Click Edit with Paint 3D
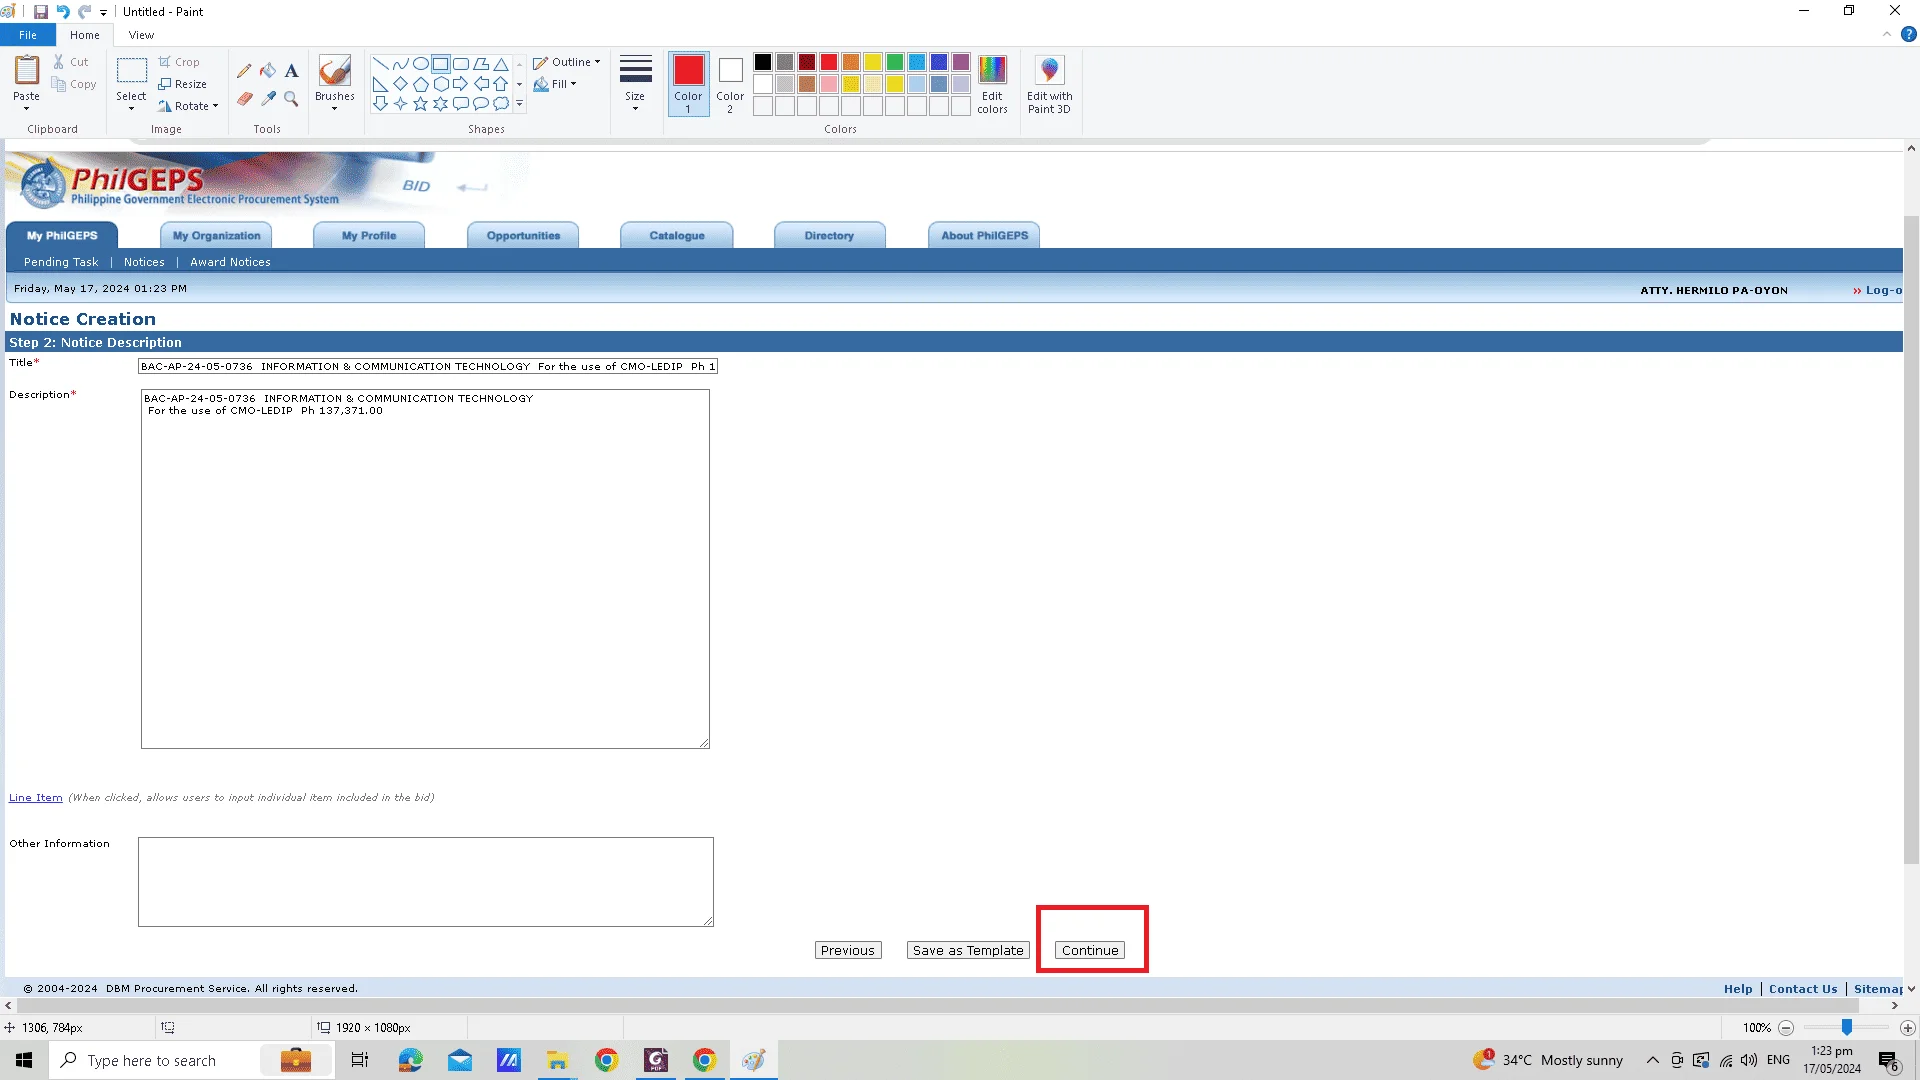The image size is (1920, 1080). point(1049,85)
